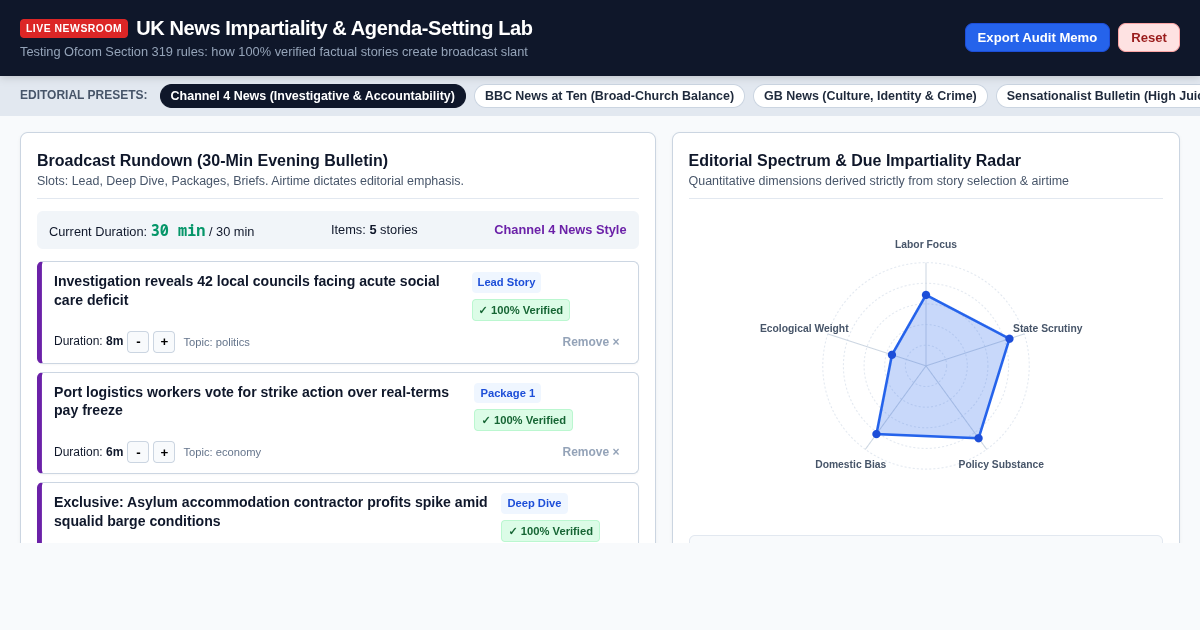Reset the newsroom lab
The image size is (1200, 630).
1149,37
